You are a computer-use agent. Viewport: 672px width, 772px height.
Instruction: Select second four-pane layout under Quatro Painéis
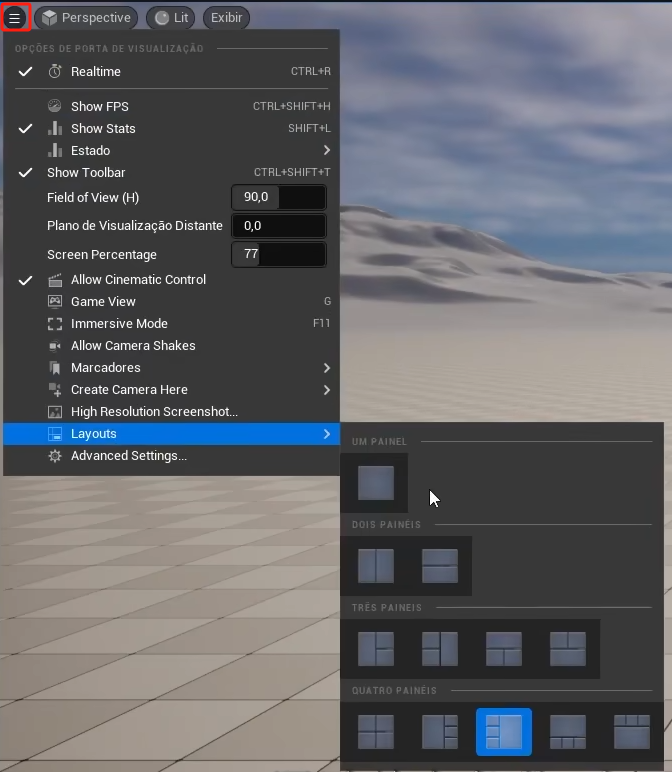440,732
